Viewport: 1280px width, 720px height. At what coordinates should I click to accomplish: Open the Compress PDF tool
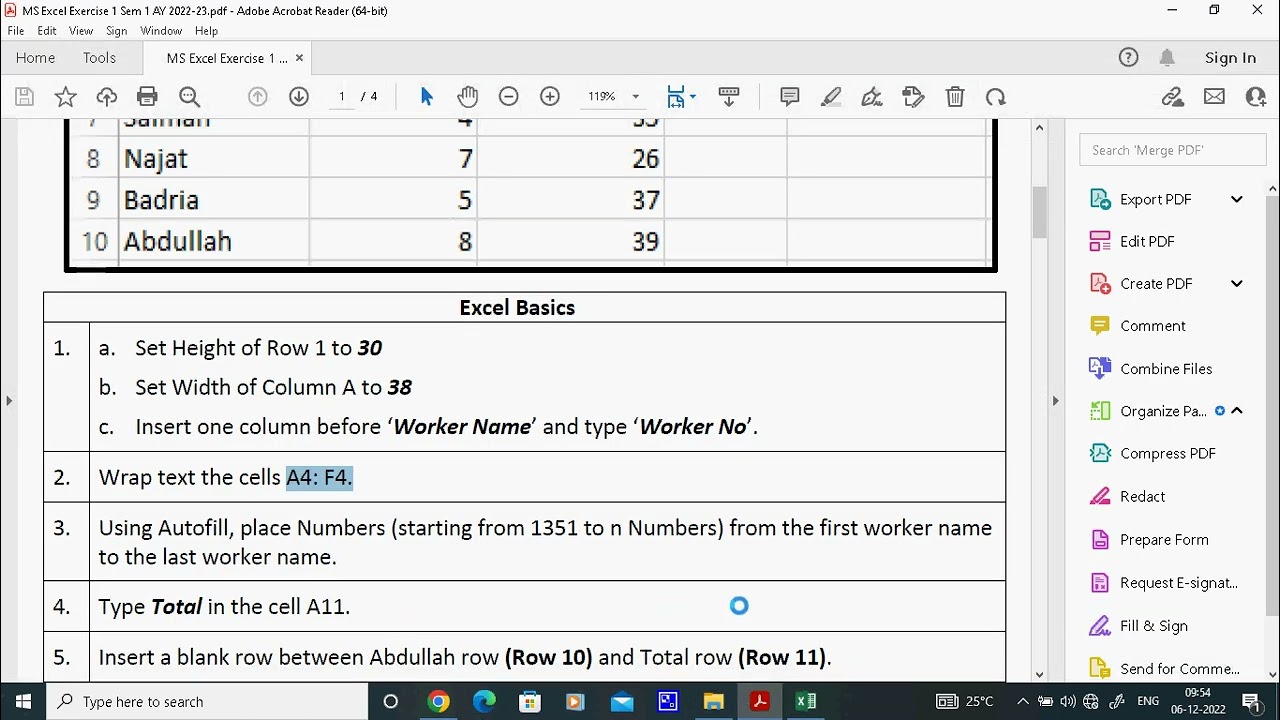click(1168, 453)
